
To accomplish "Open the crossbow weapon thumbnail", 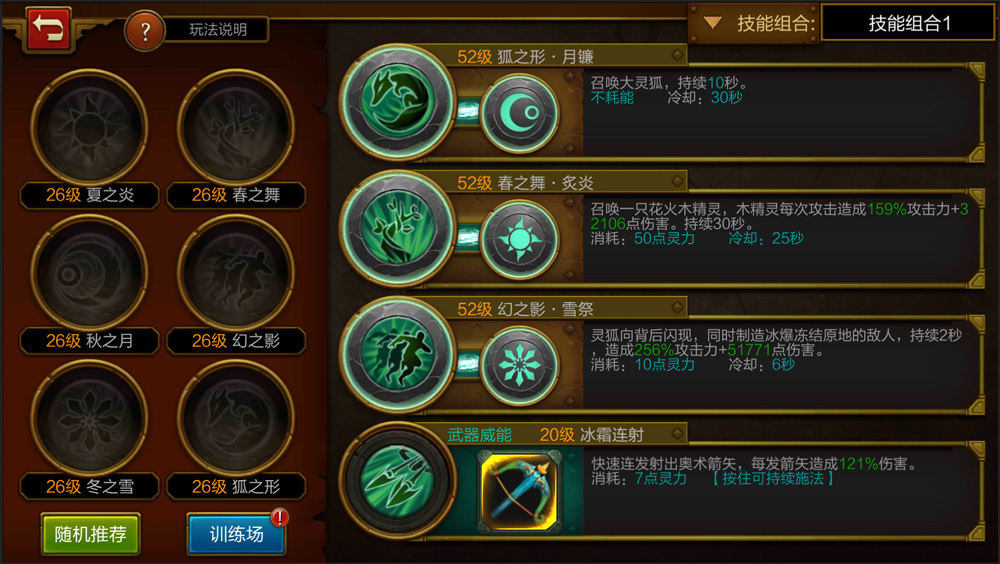I will click(x=520, y=492).
